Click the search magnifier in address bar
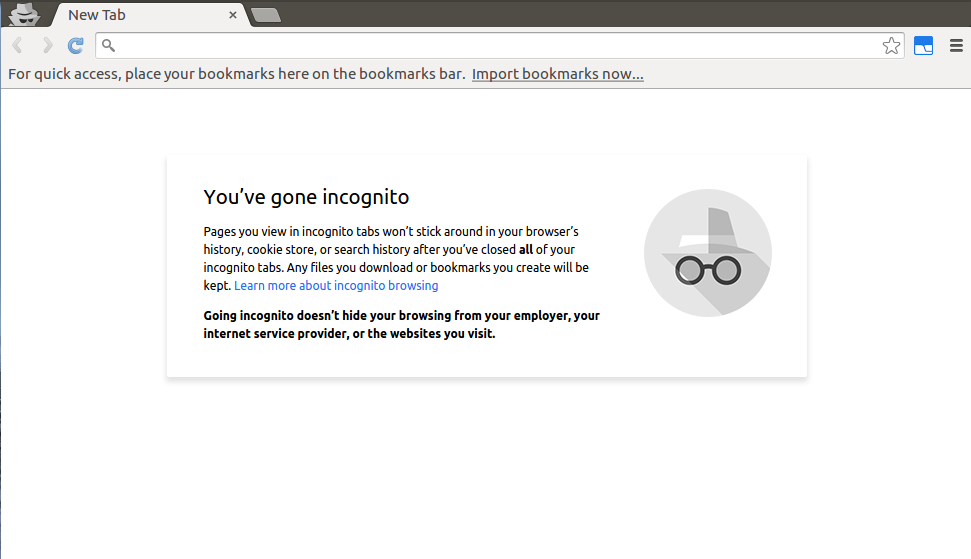 pyautogui.click(x=108, y=45)
